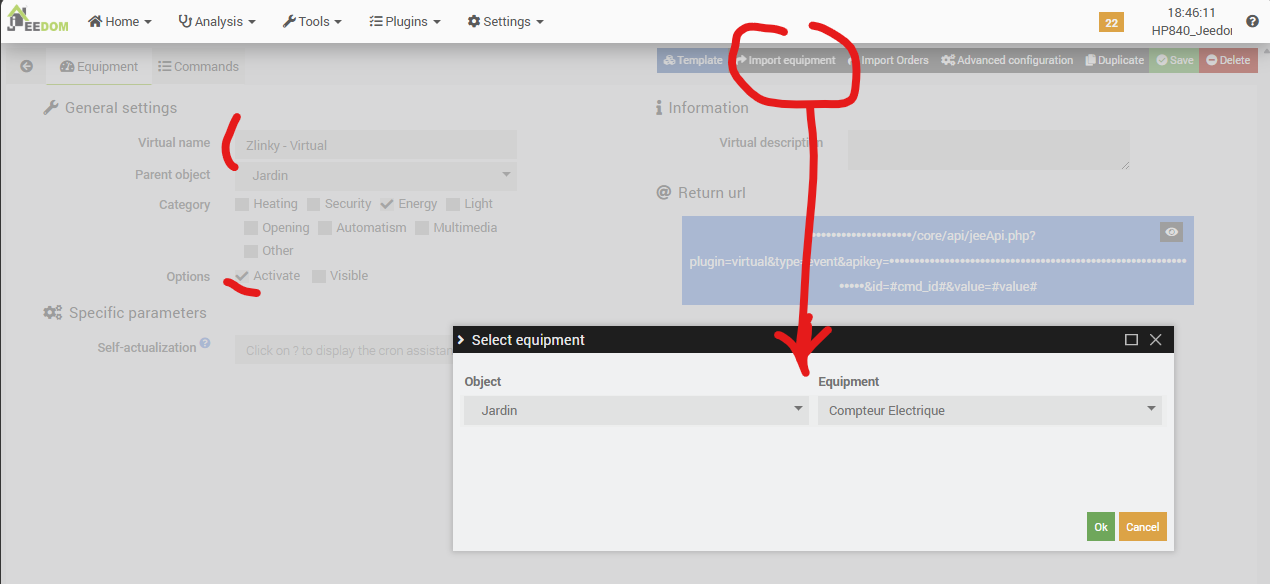Reveal the API key with eye icon

coord(1172,232)
